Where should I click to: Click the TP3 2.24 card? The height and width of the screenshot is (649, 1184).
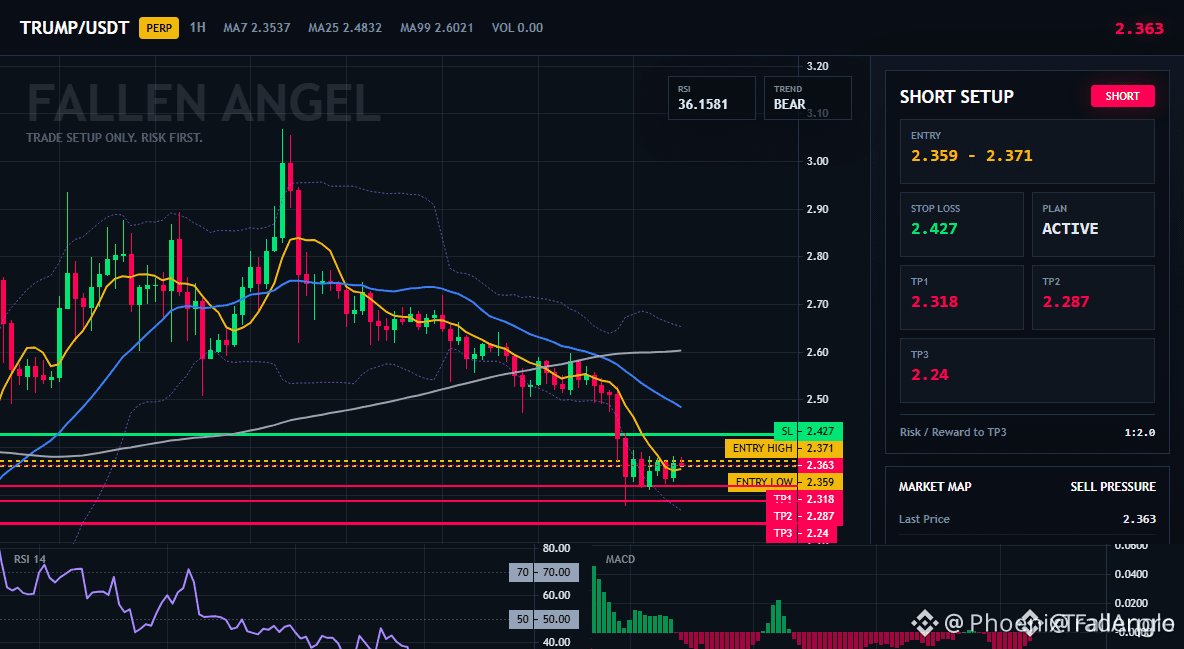click(x=1027, y=370)
